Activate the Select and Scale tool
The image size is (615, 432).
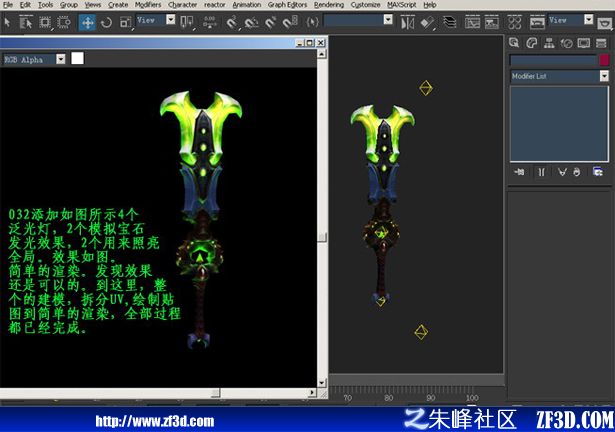[x=126, y=22]
